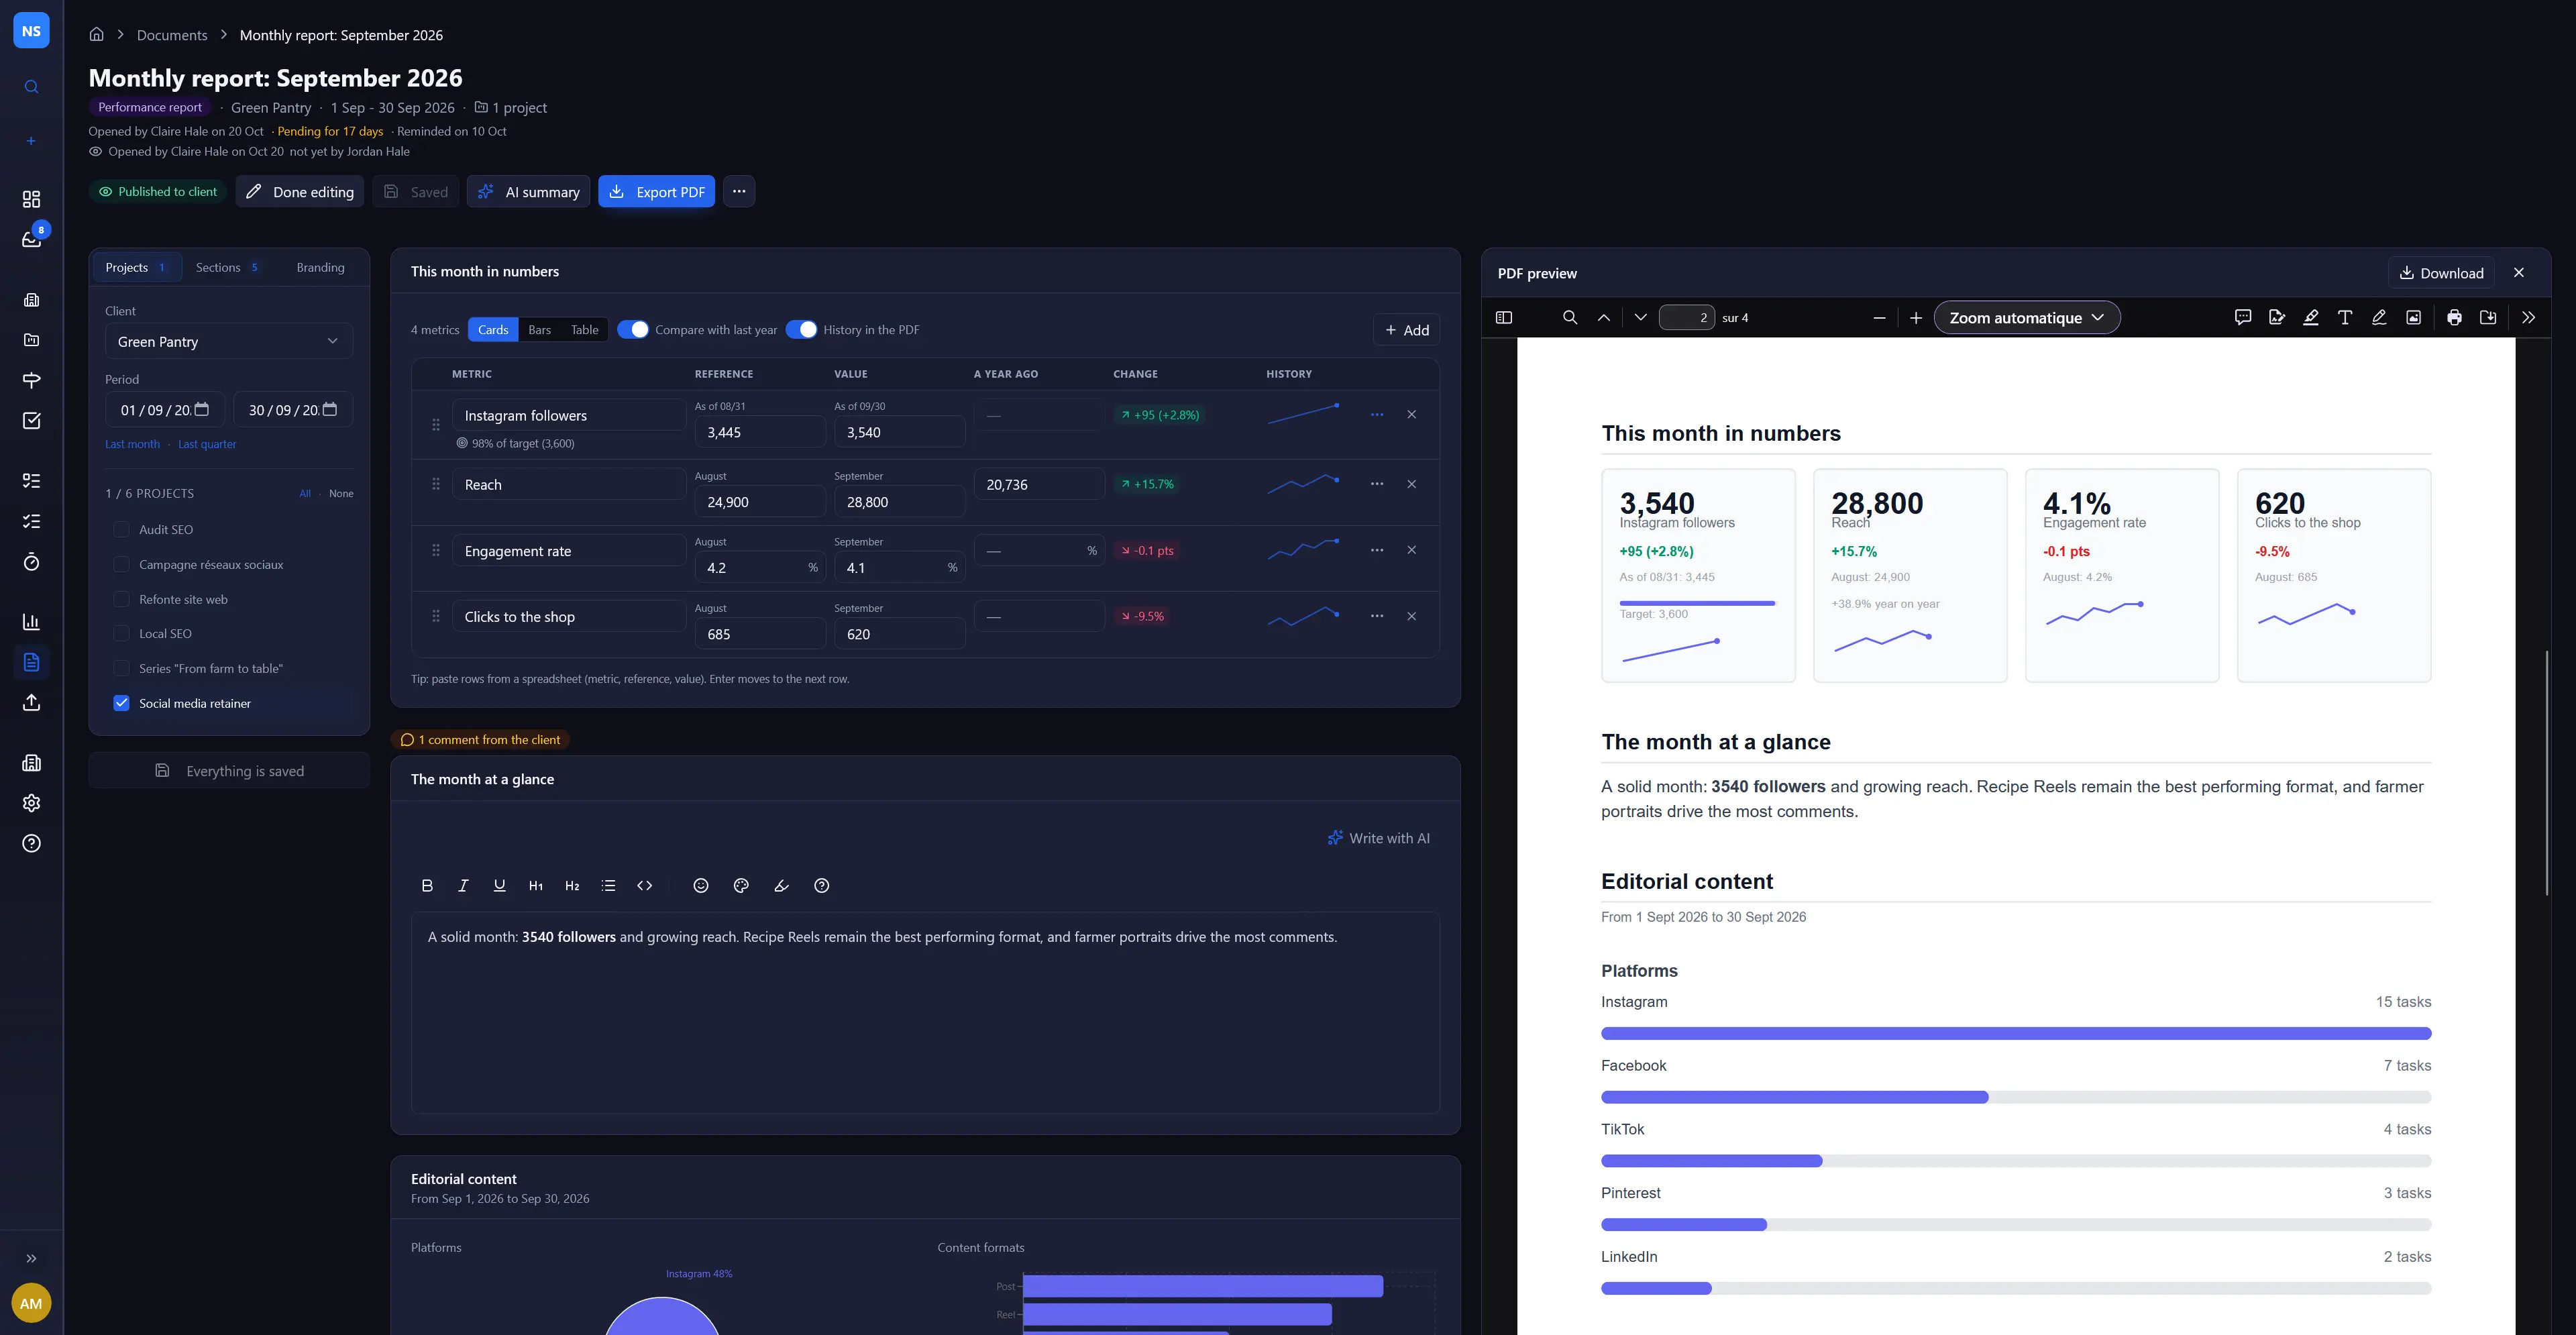Insert a bulleted list in the editor
Viewport: 2576px width, 1335px height.
608,886
